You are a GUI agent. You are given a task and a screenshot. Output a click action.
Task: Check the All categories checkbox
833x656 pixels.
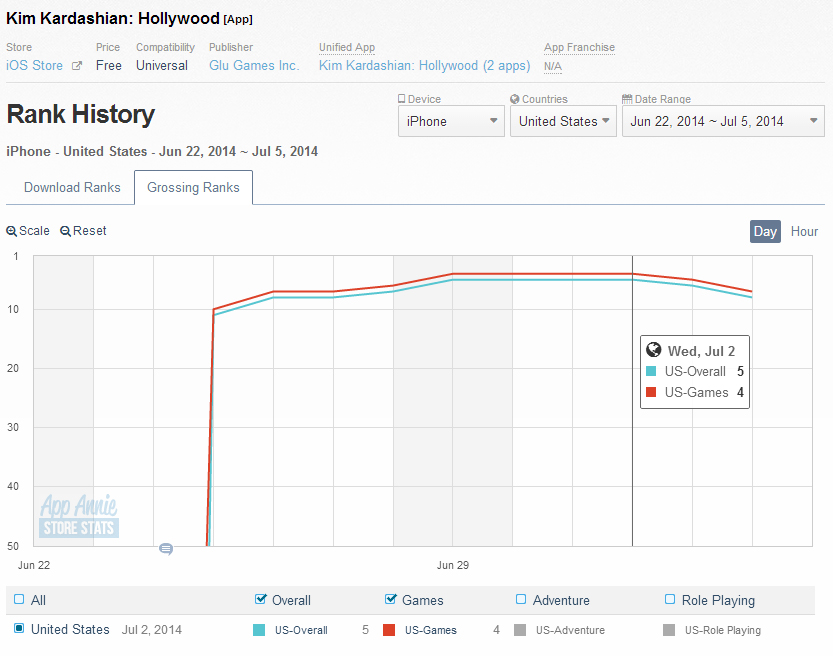tap(19, 599)
